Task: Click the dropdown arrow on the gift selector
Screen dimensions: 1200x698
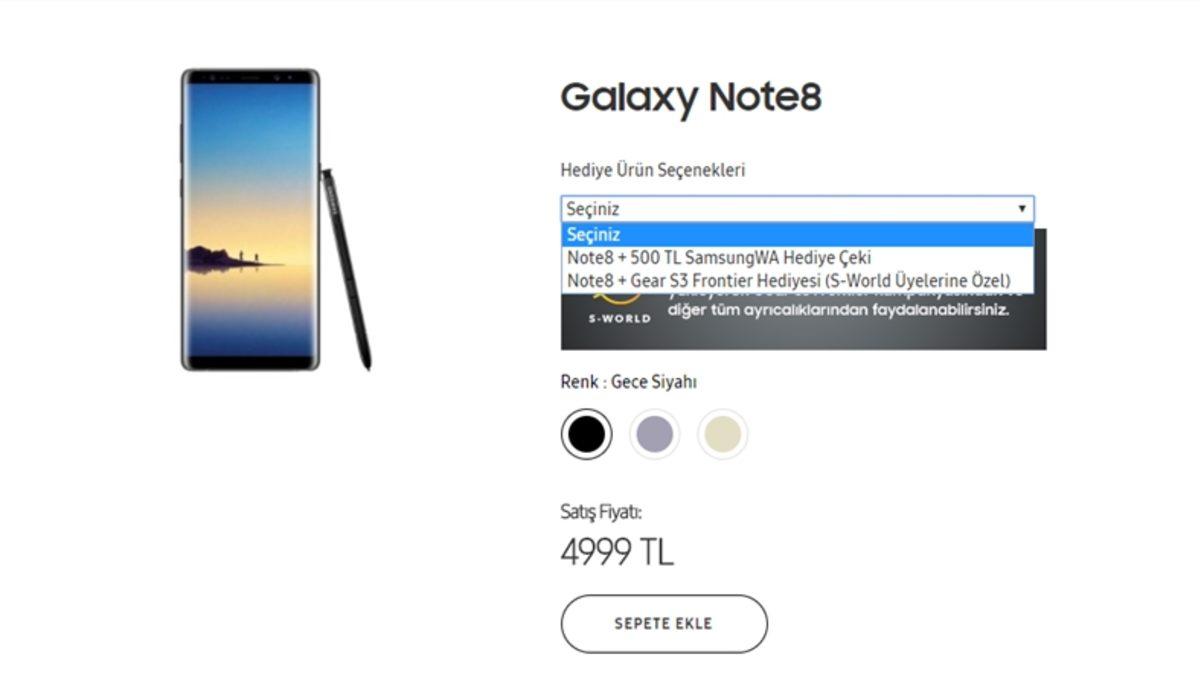Action: pos(1022,208)
